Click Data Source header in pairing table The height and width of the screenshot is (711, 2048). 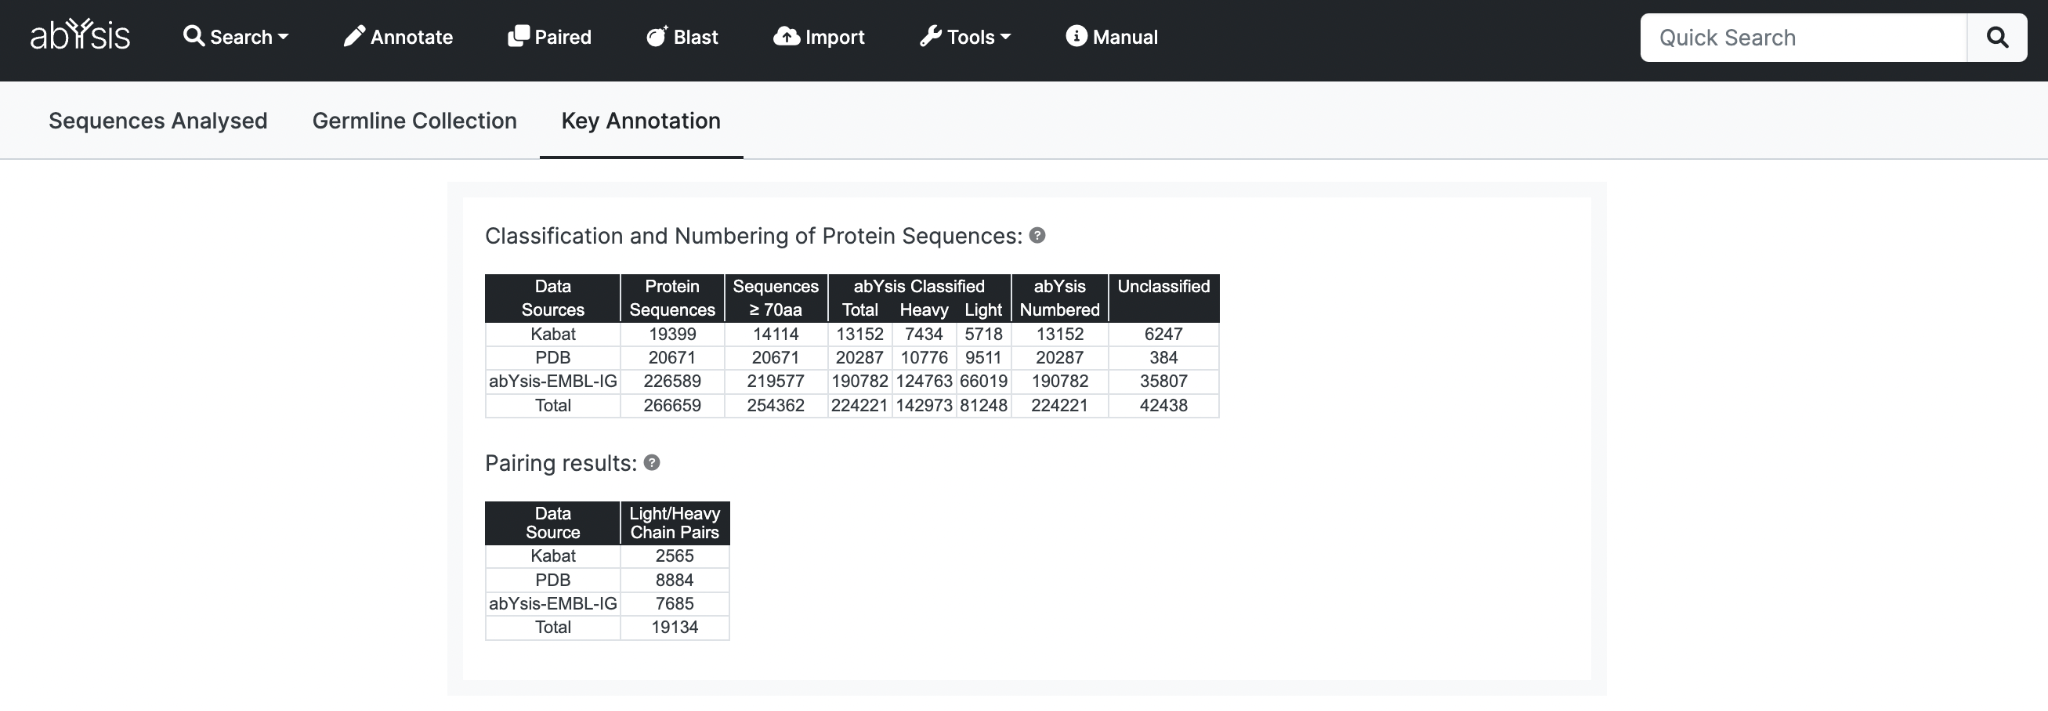553,523
